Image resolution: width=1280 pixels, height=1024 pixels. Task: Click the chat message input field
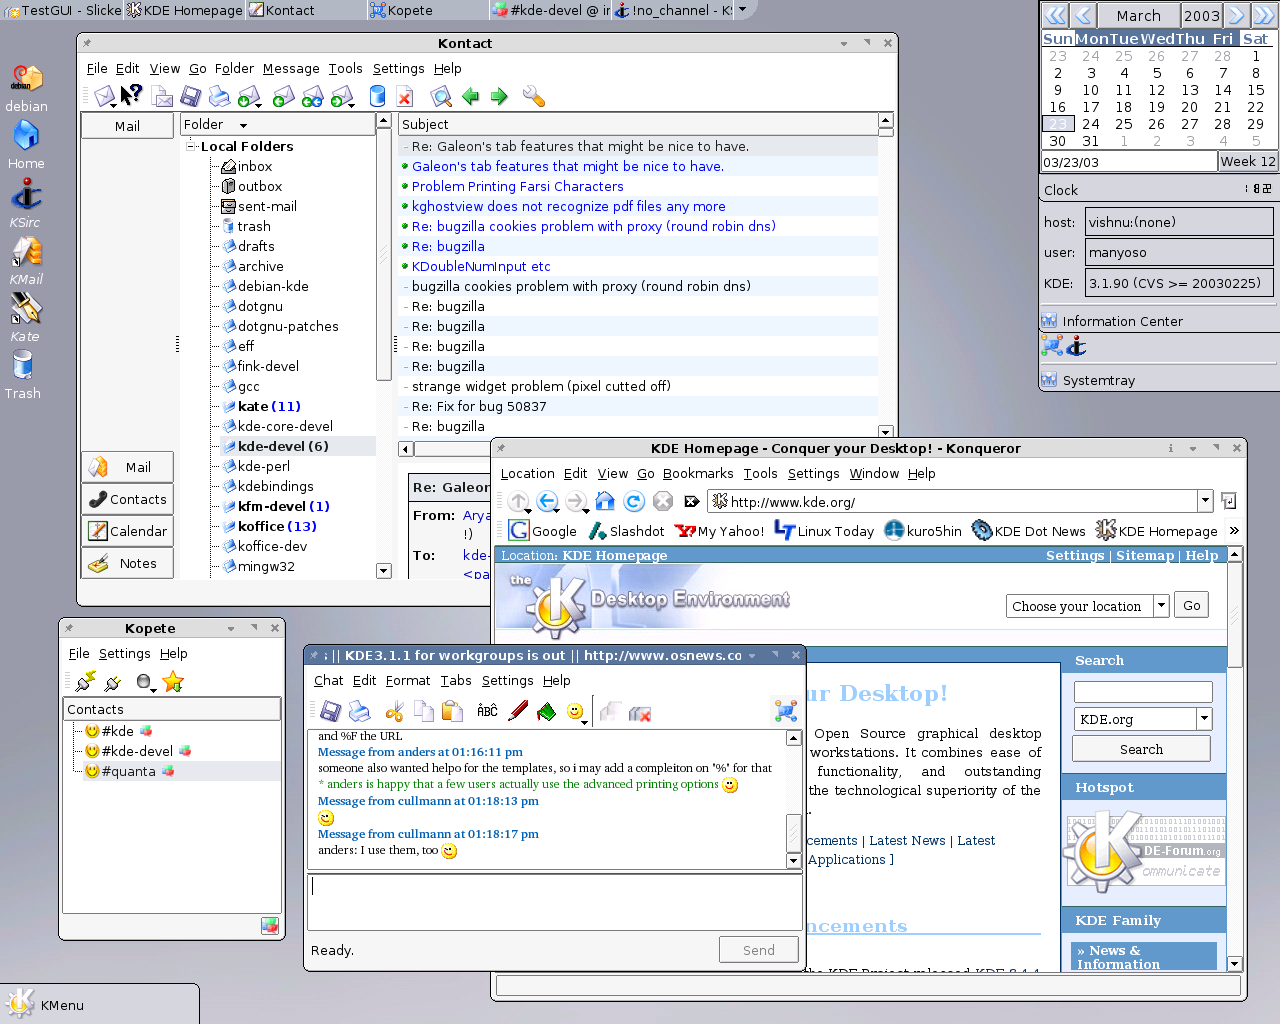pyautogui.click(x=555, y=901)
